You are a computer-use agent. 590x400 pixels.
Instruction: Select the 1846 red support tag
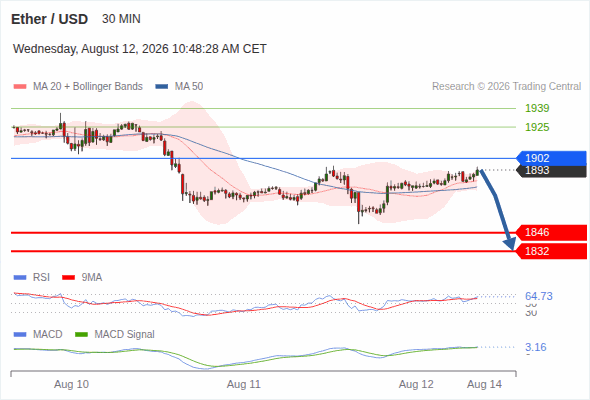(x=551, y=233)
